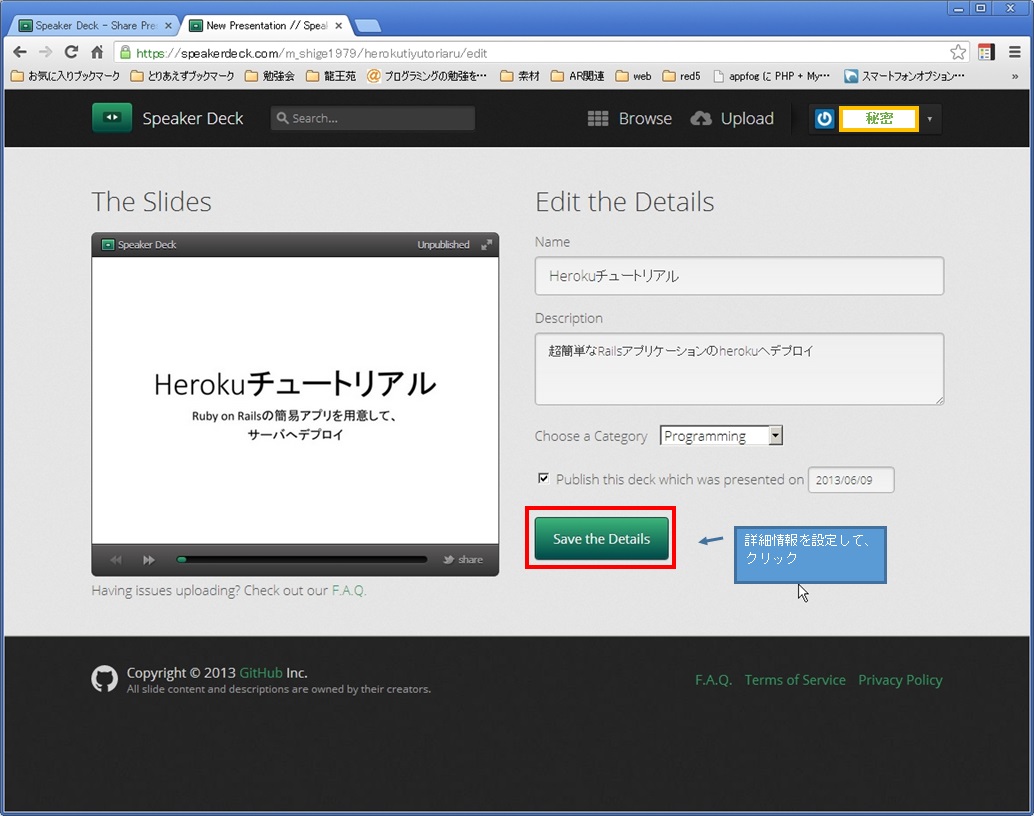1034x816 pixels.
Task: Open the web bookmark folder
Action: pos(634,76)
